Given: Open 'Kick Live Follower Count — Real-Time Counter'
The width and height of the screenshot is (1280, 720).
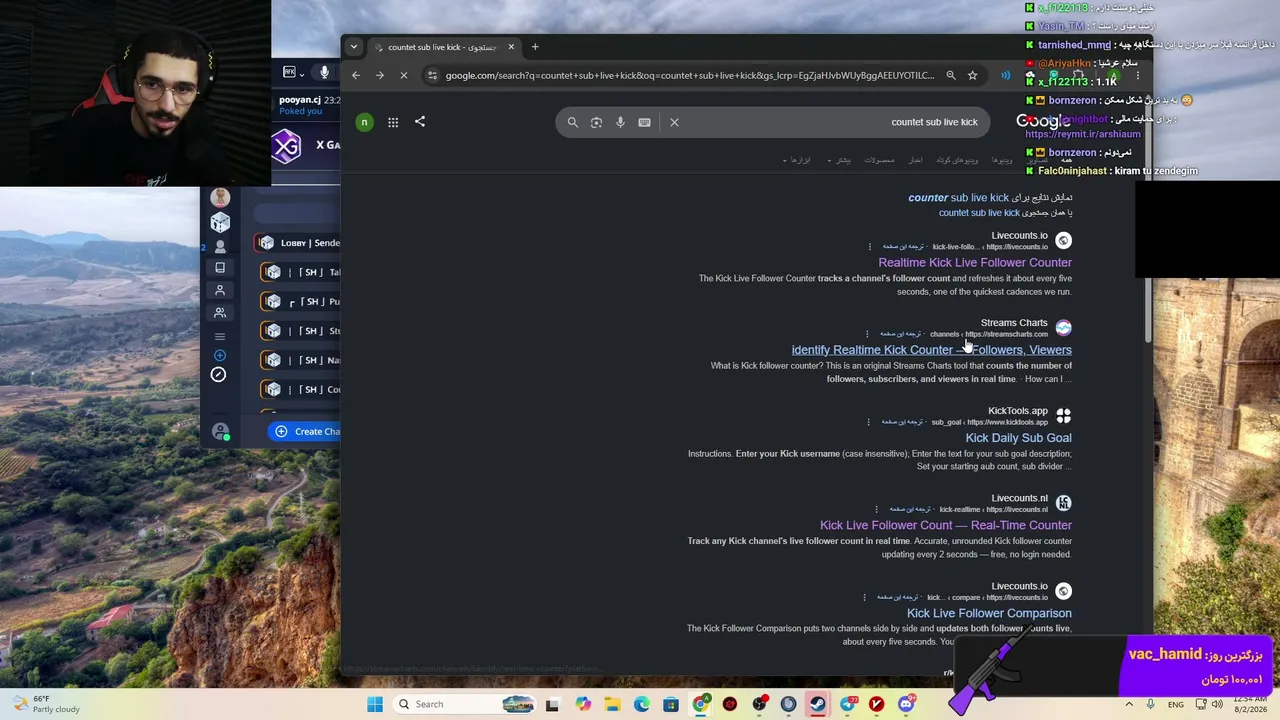Looking at the screenshot, I should coord(946,525).
